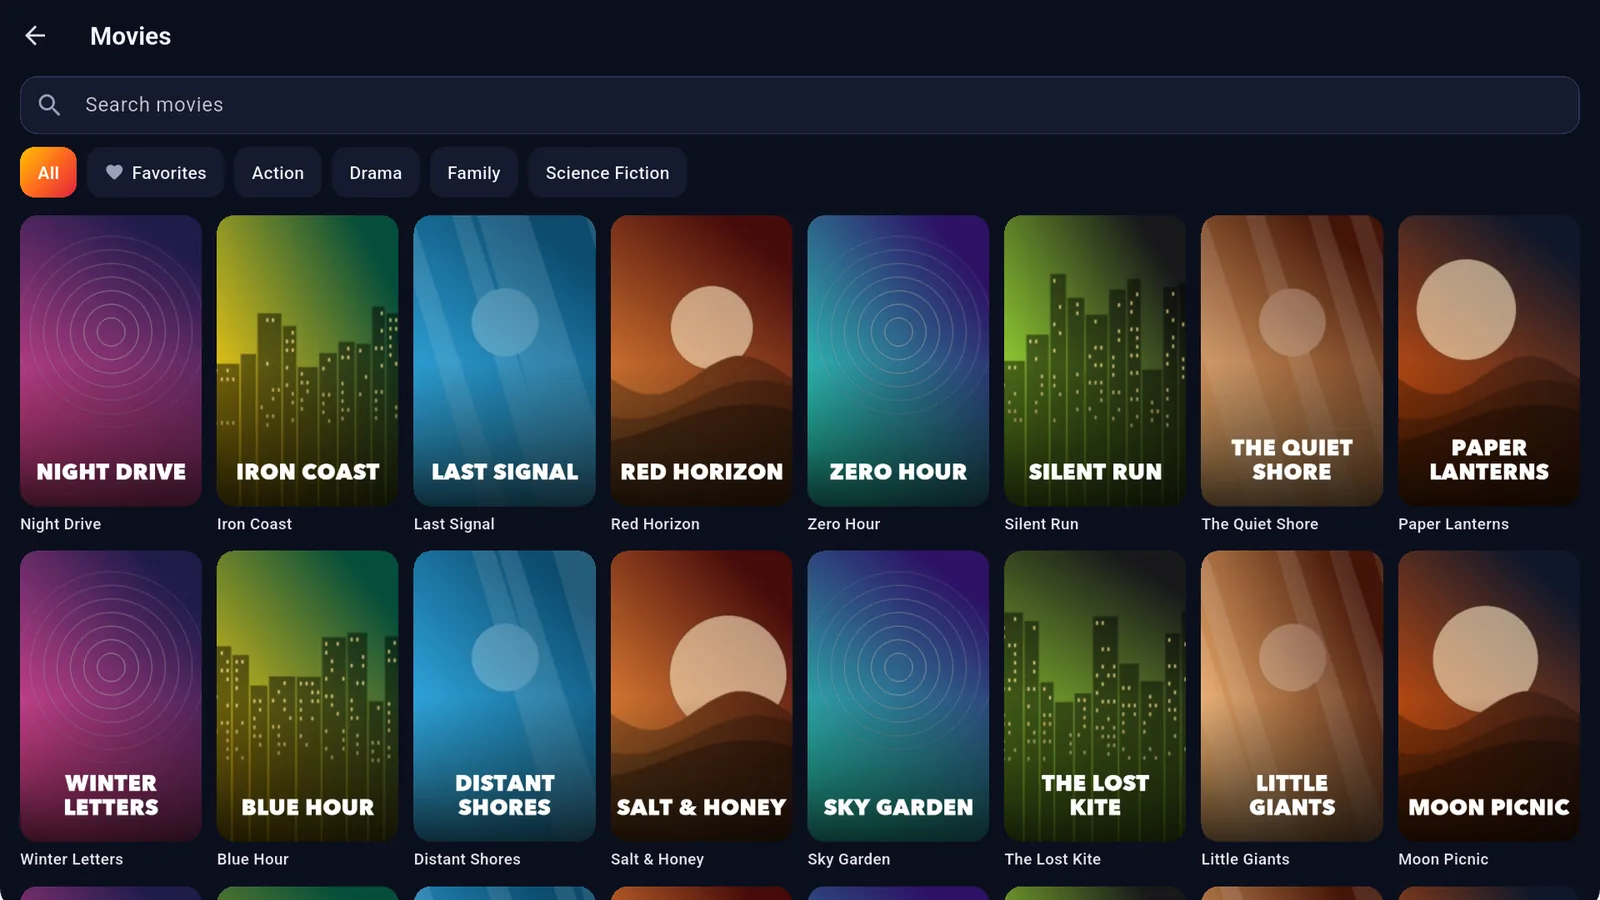
Task: Open The Quiet Shore poster
Action: 1292,361
